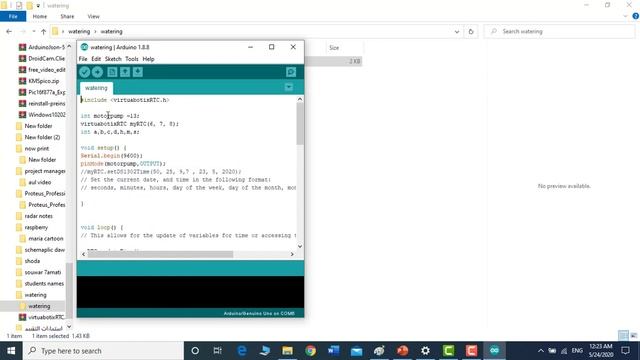640x360 pixels.
Task: Click the ENG language indicator
Action: [577, 351]
